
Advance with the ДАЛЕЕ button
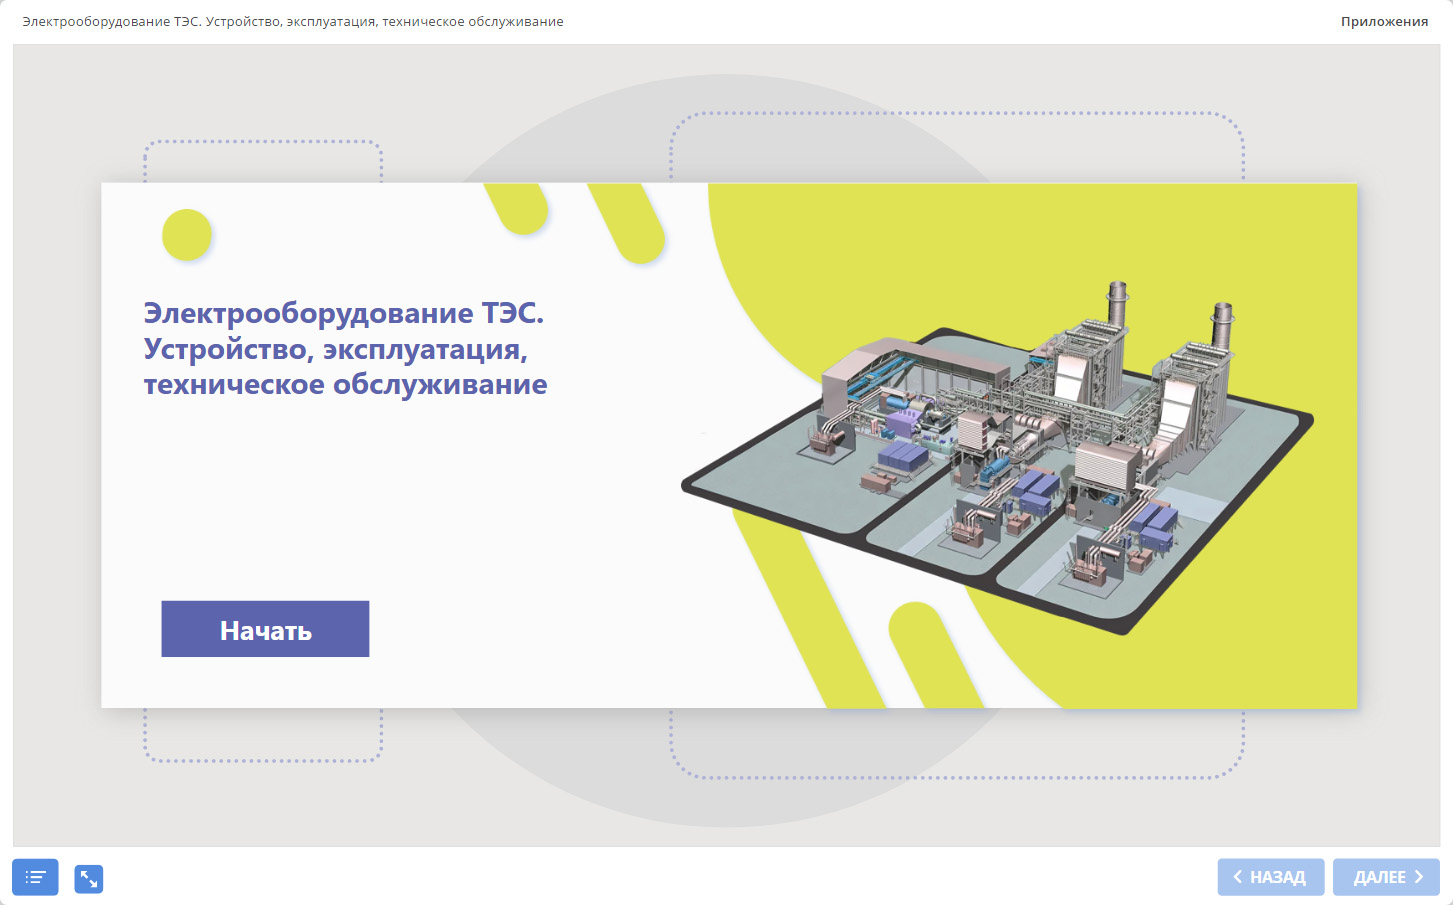tap(1385, 877)
